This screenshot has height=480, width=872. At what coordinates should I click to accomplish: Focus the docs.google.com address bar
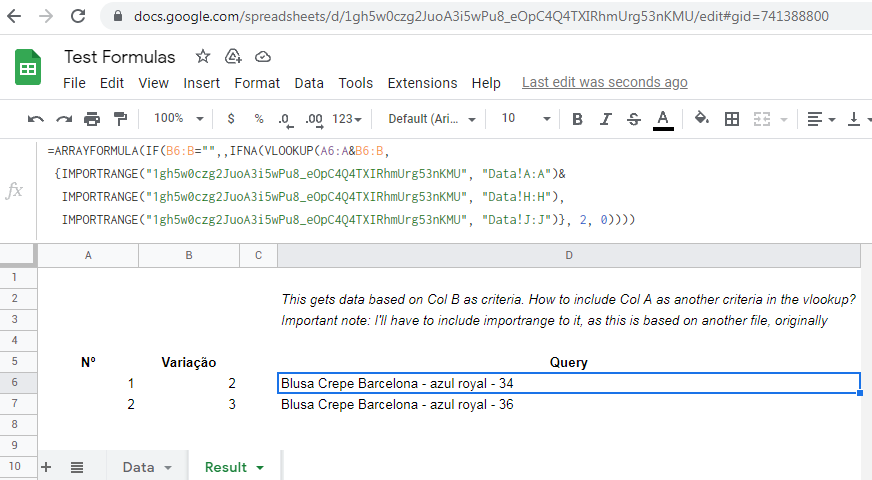481,16
